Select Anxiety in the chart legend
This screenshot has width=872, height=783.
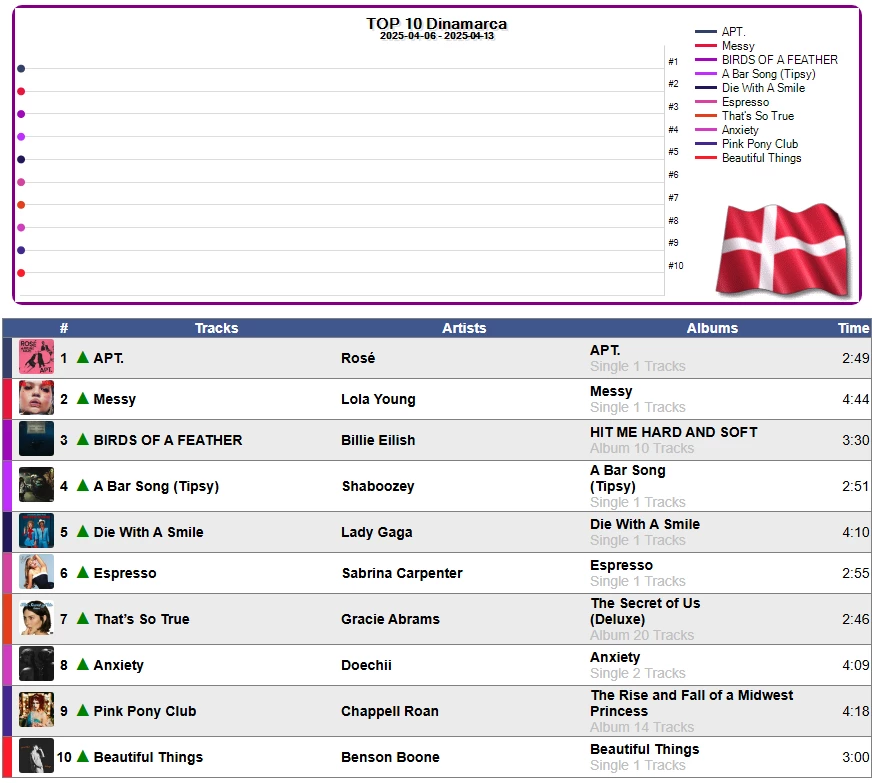(740, 130)
